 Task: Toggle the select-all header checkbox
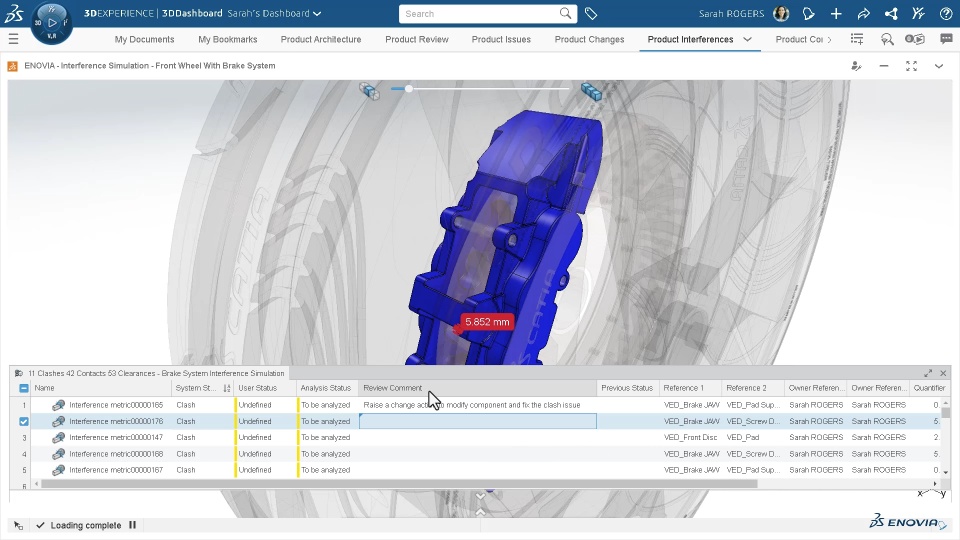(x=23, y=388)
